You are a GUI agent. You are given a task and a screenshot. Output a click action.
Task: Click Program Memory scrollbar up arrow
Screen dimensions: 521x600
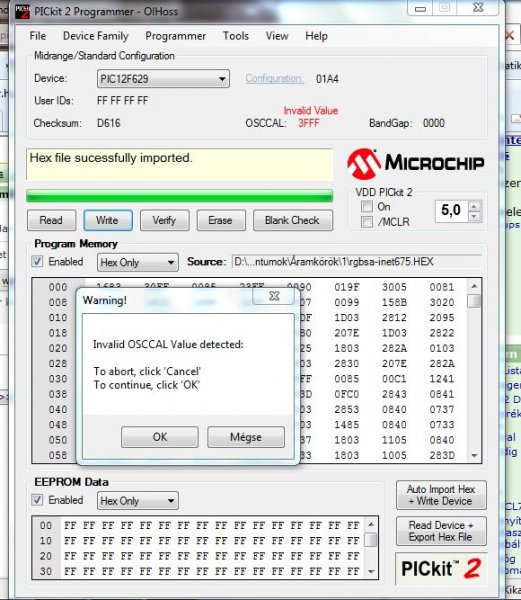pos(474,286)
